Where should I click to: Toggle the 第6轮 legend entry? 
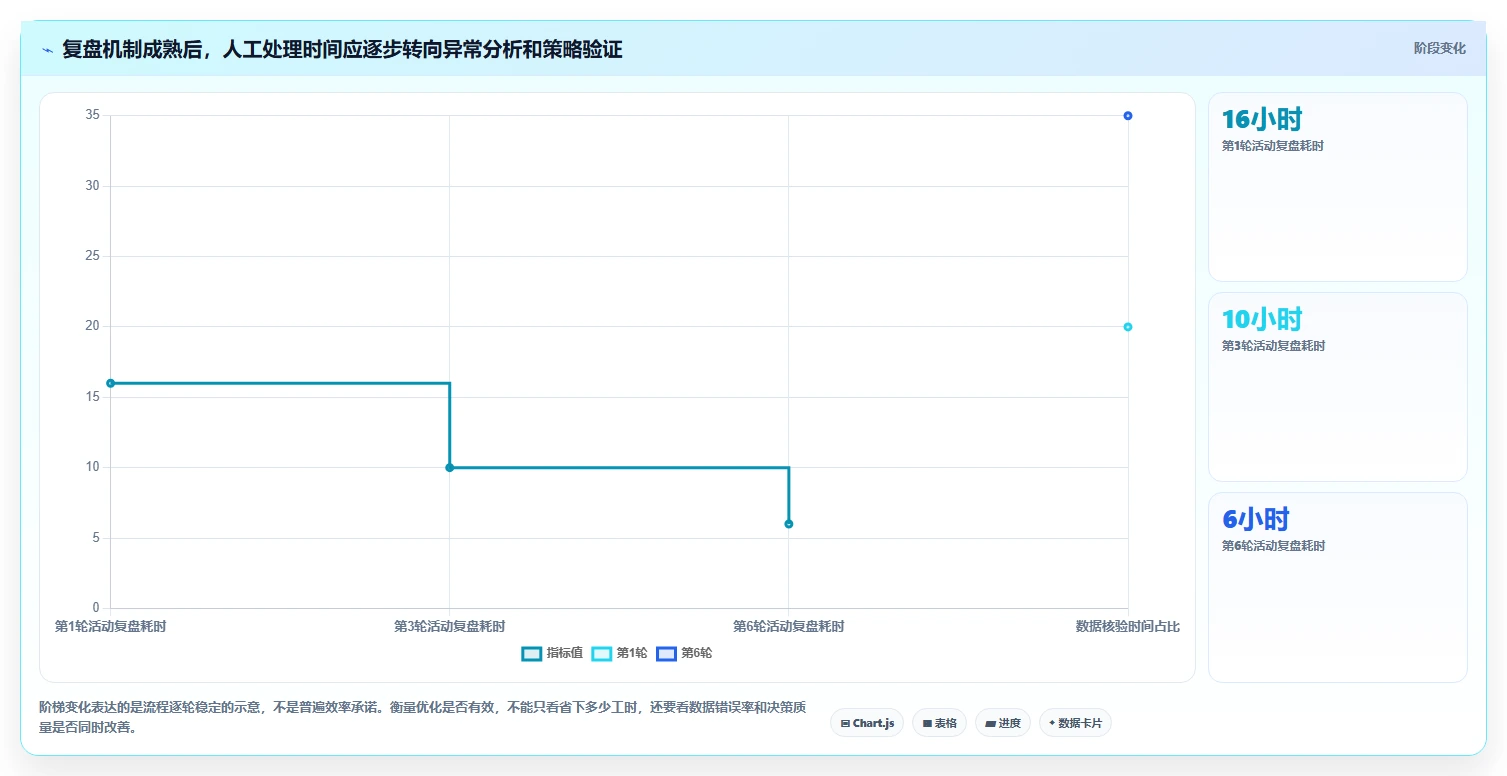click(684, 653)
